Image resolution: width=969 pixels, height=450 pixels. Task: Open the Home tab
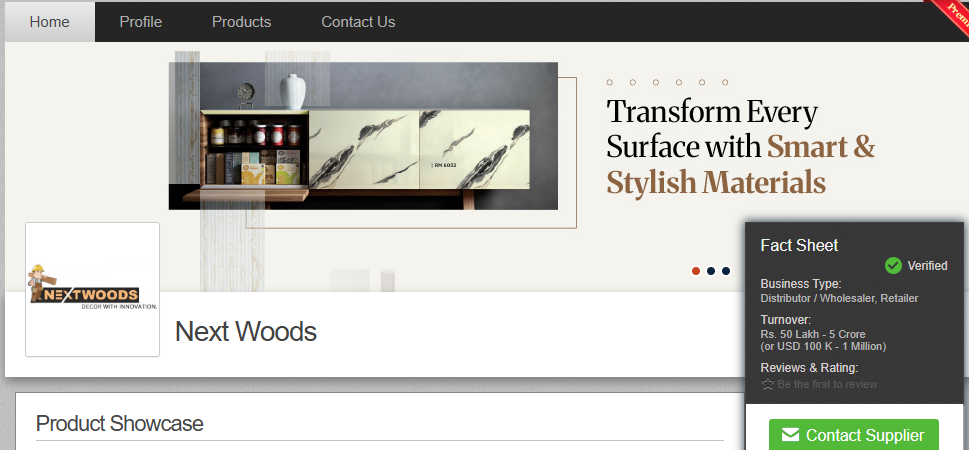(x=49, y=22)
